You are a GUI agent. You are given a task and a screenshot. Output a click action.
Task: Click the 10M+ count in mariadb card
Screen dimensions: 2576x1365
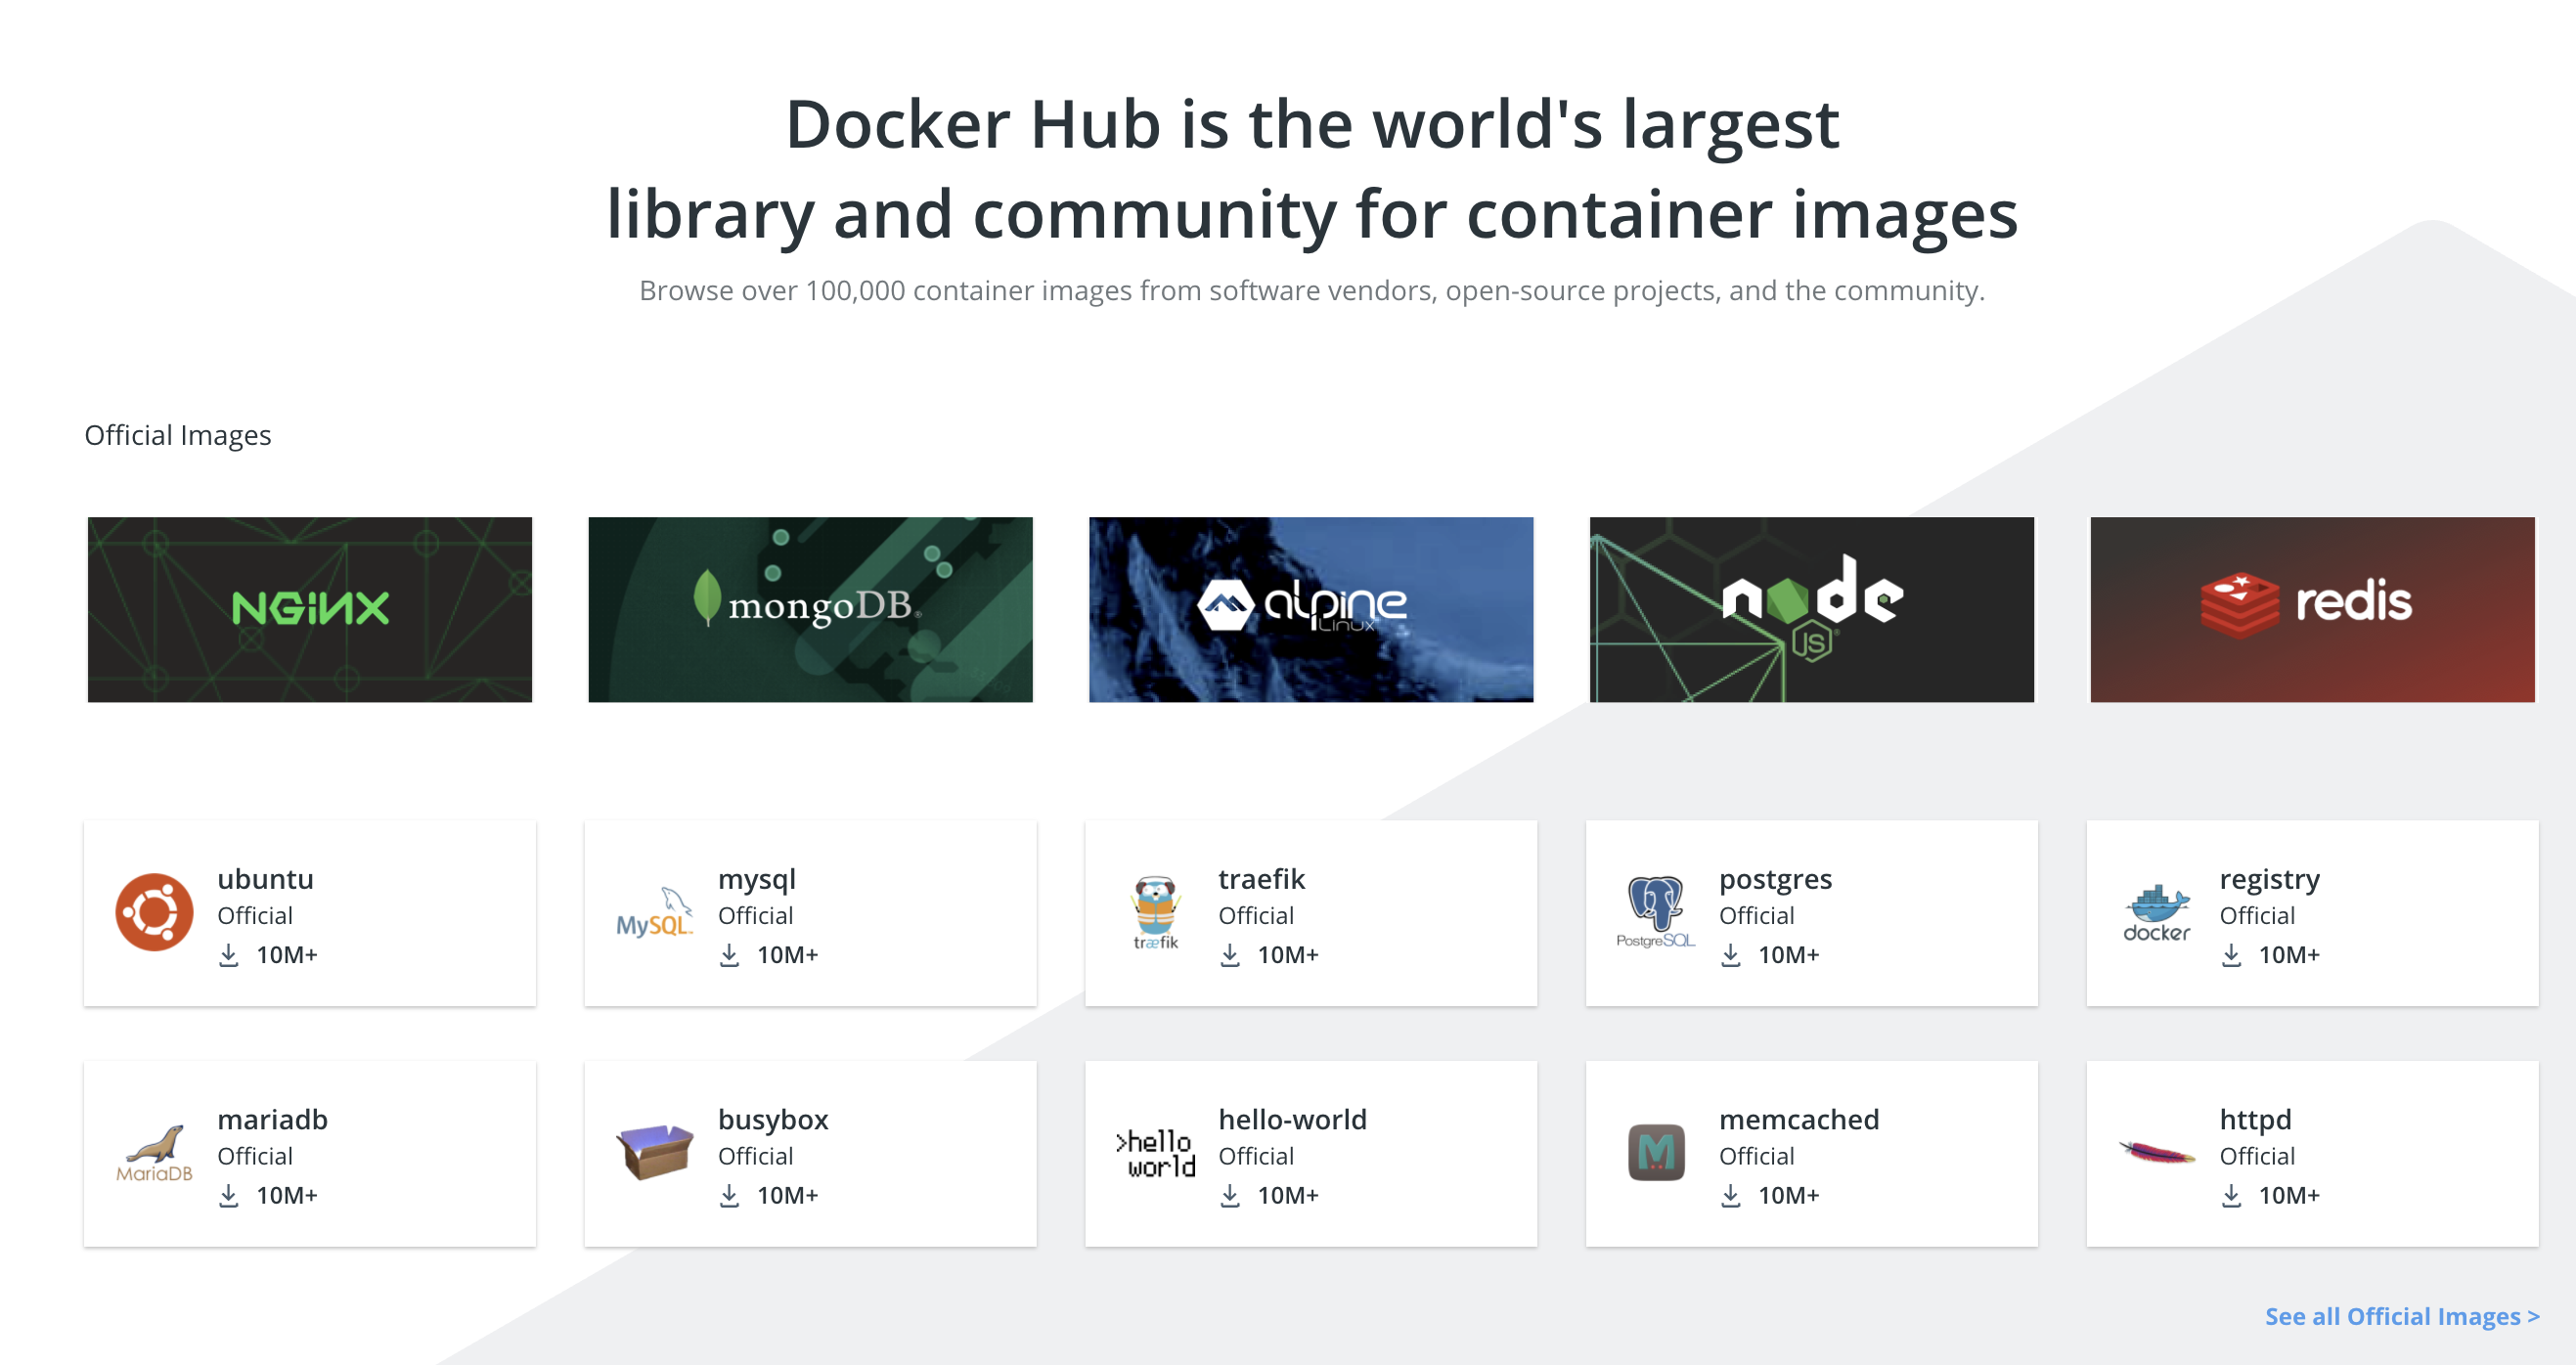[287, 1196]
